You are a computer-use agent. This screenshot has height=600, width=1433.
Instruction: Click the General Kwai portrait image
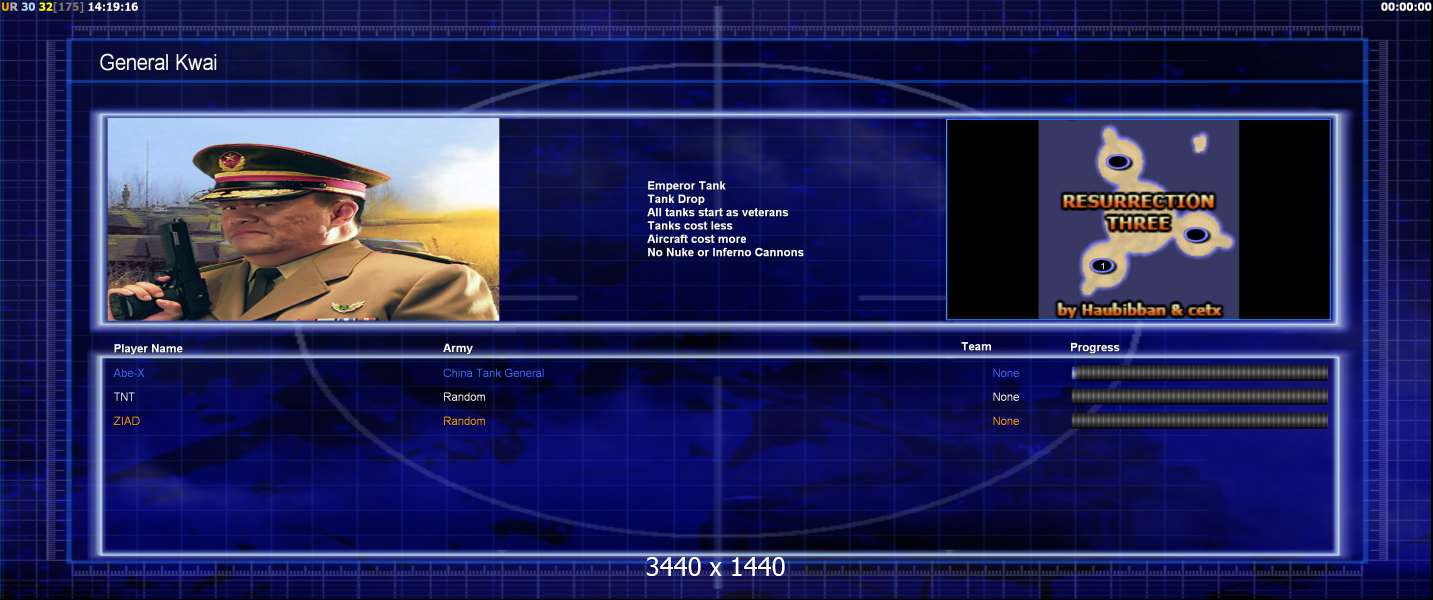tap(303, 219)
